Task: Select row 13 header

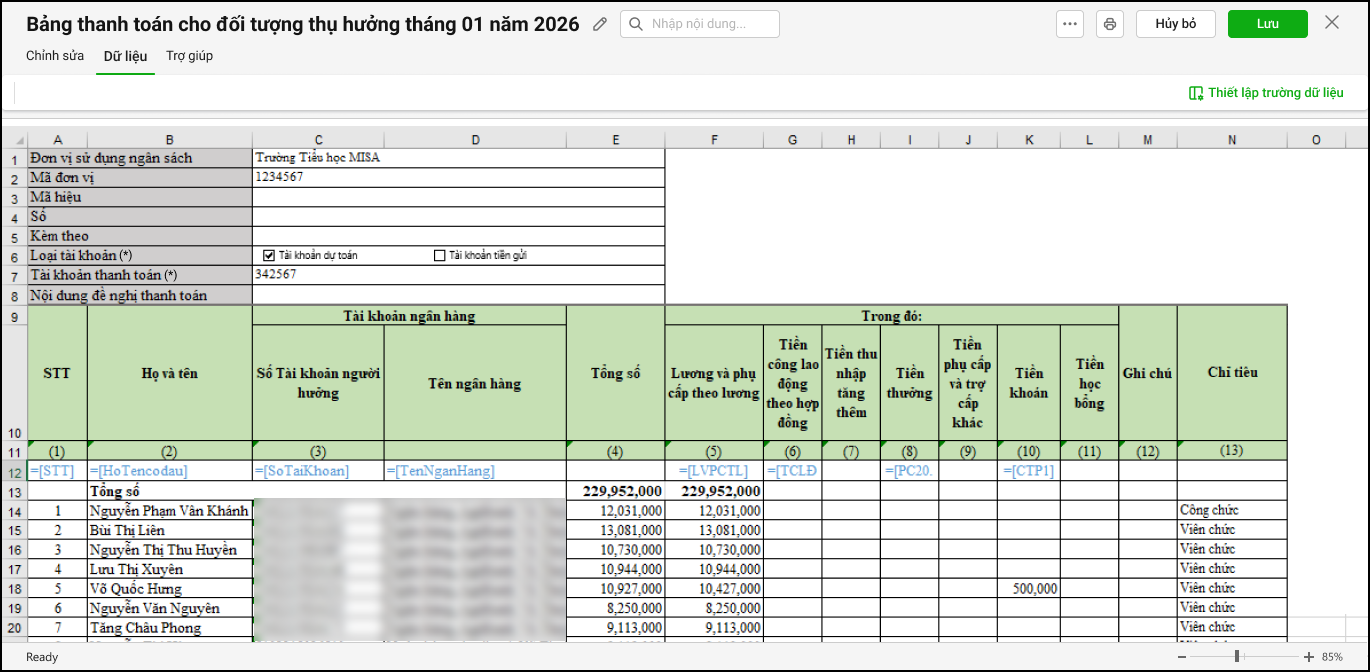Action: point(14,491)
